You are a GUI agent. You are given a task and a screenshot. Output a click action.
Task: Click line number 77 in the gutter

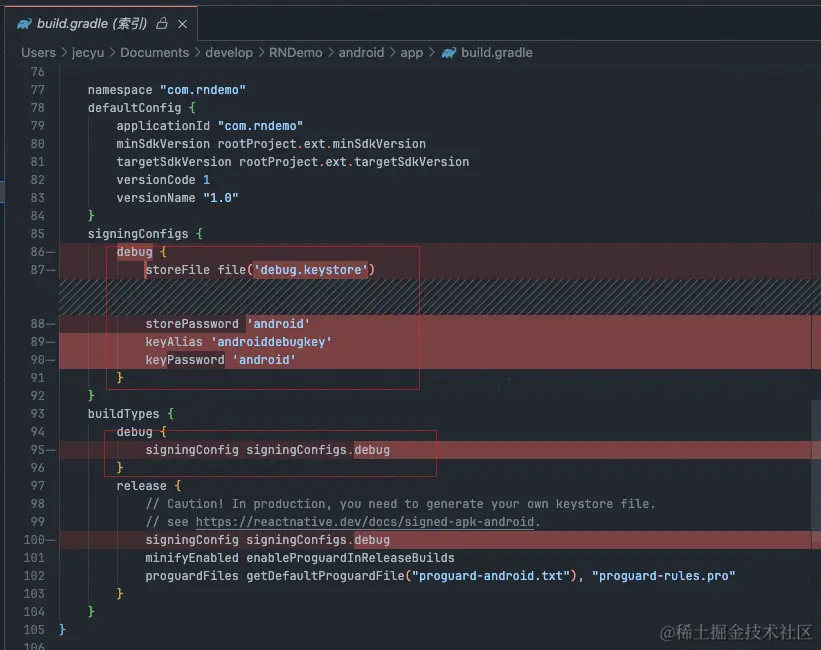click(38, 90)
